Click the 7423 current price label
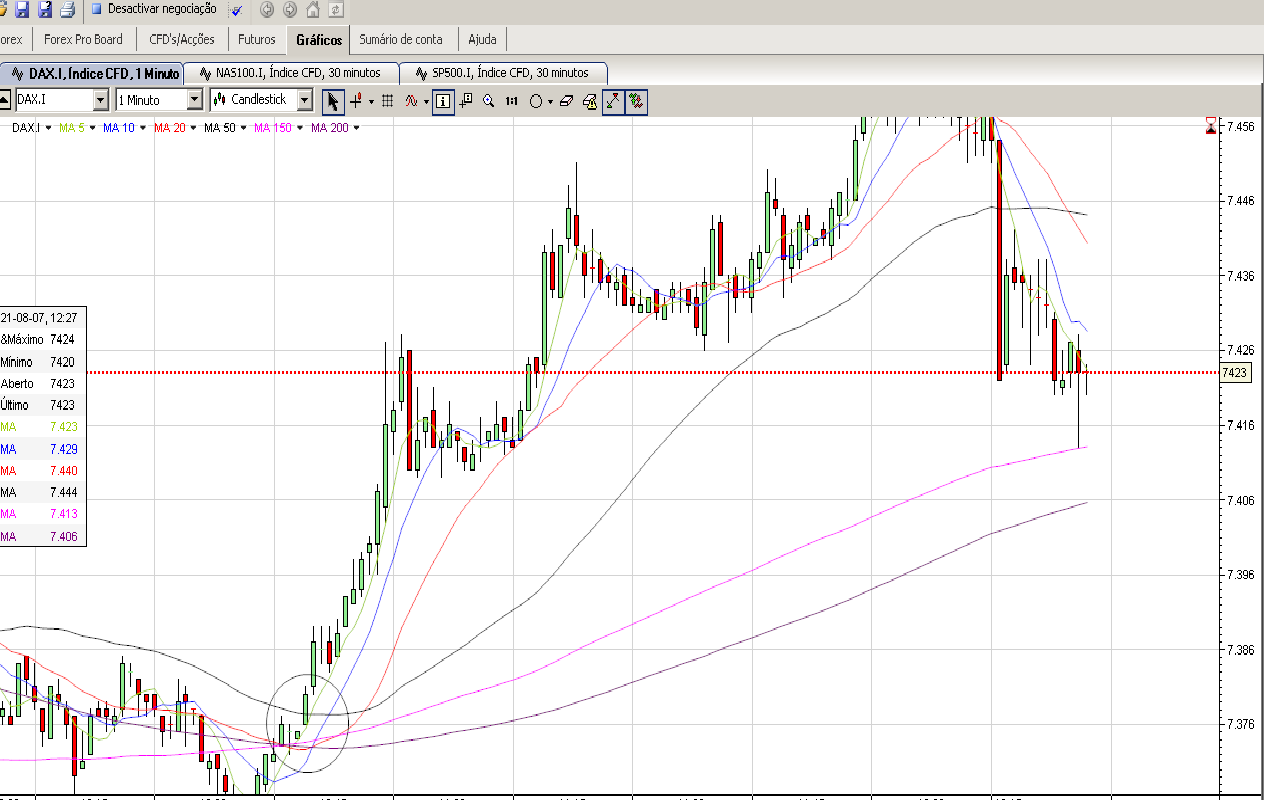Screen dimensions: 1280x800 pos(1235,373)
